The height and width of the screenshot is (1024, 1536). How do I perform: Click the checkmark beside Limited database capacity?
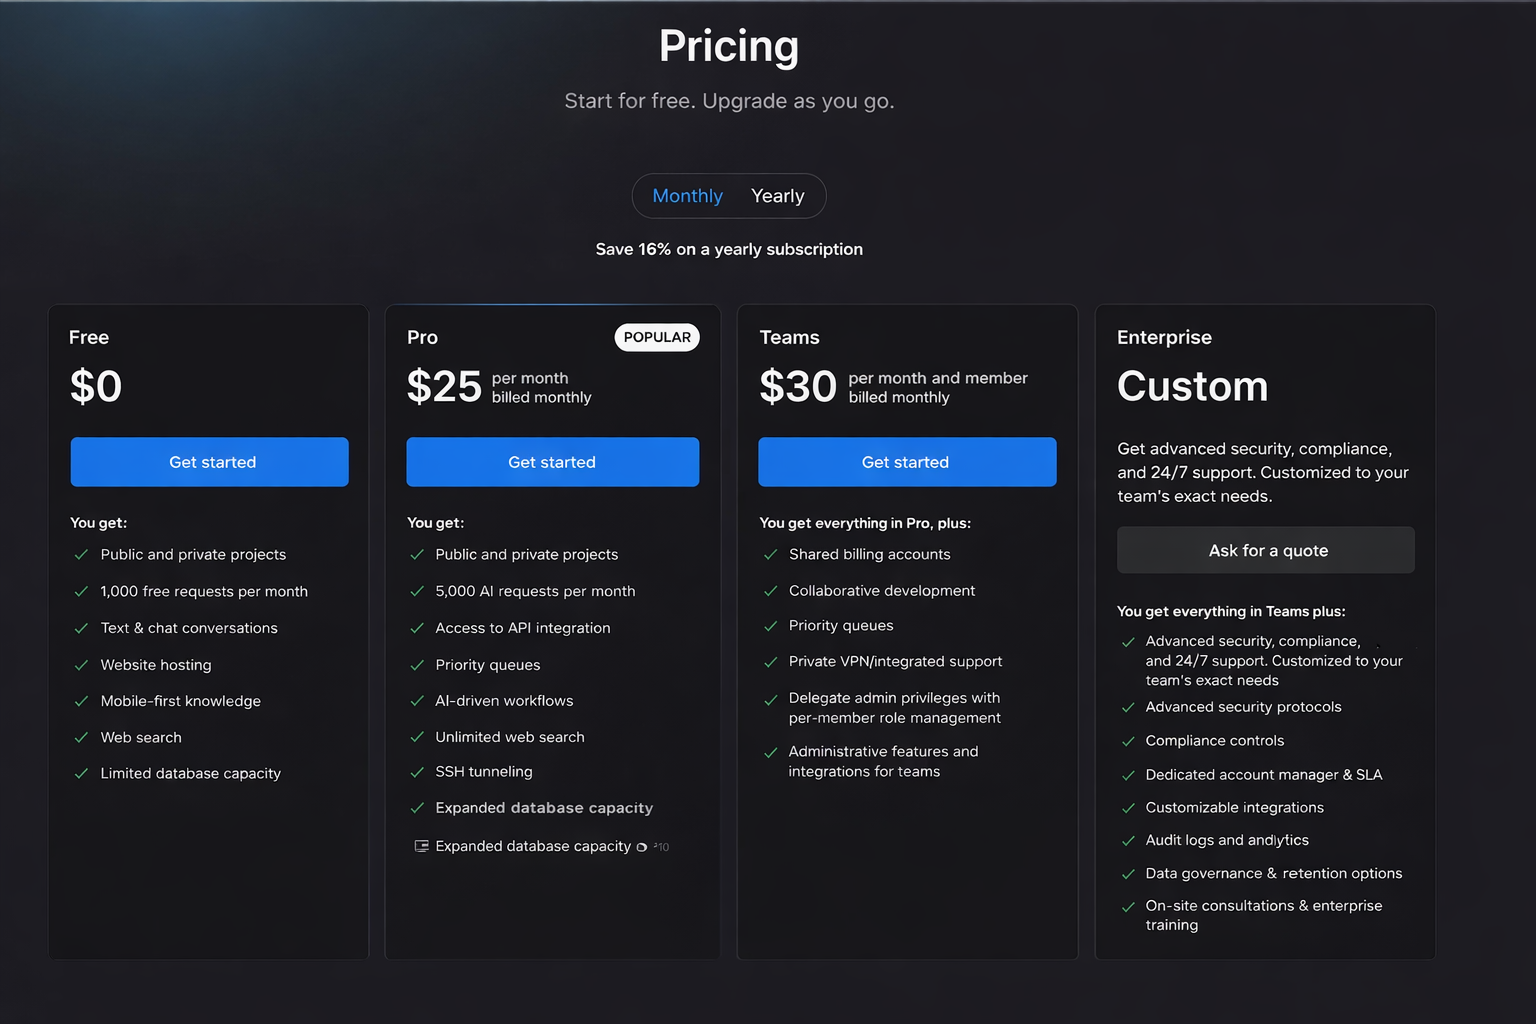pos(82,774)
